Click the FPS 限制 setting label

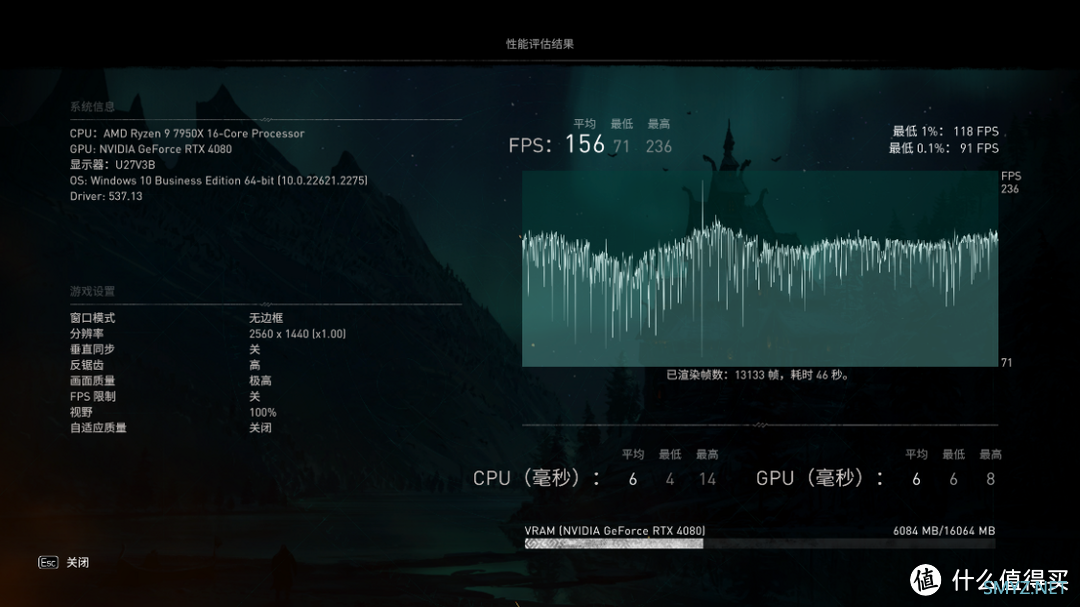point(92,396)
